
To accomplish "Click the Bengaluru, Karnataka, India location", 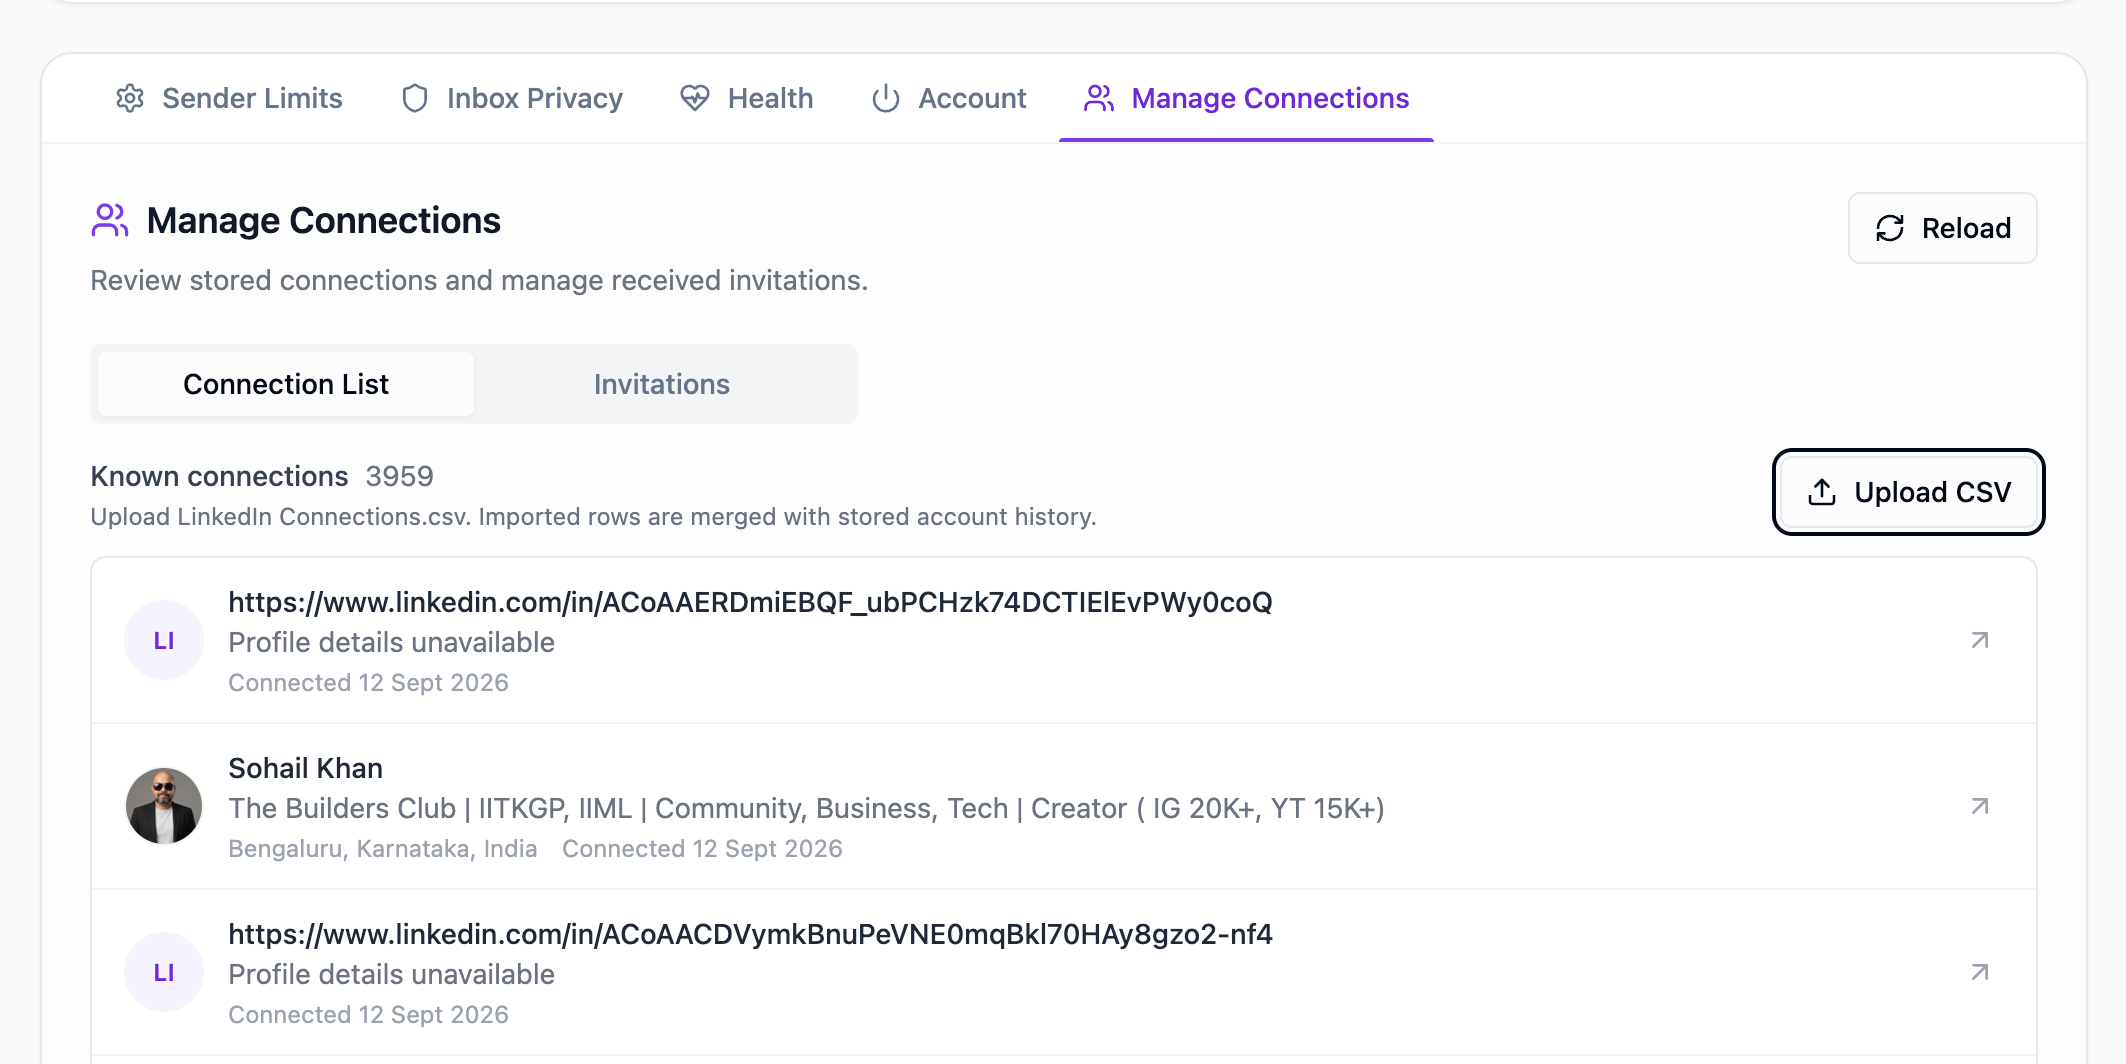I will coord(383,848).
